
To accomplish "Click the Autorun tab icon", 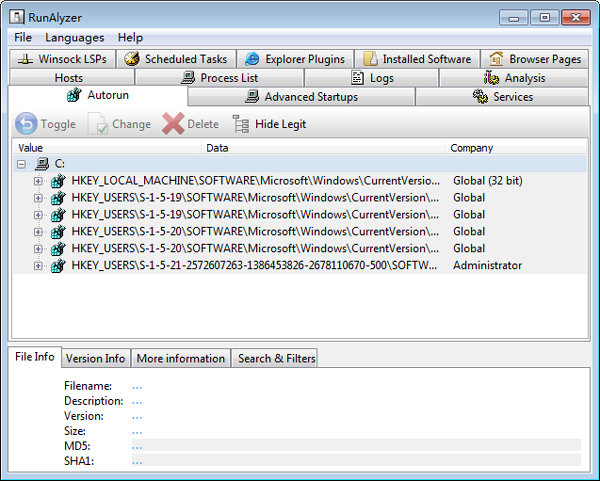I will coord(74,95).
